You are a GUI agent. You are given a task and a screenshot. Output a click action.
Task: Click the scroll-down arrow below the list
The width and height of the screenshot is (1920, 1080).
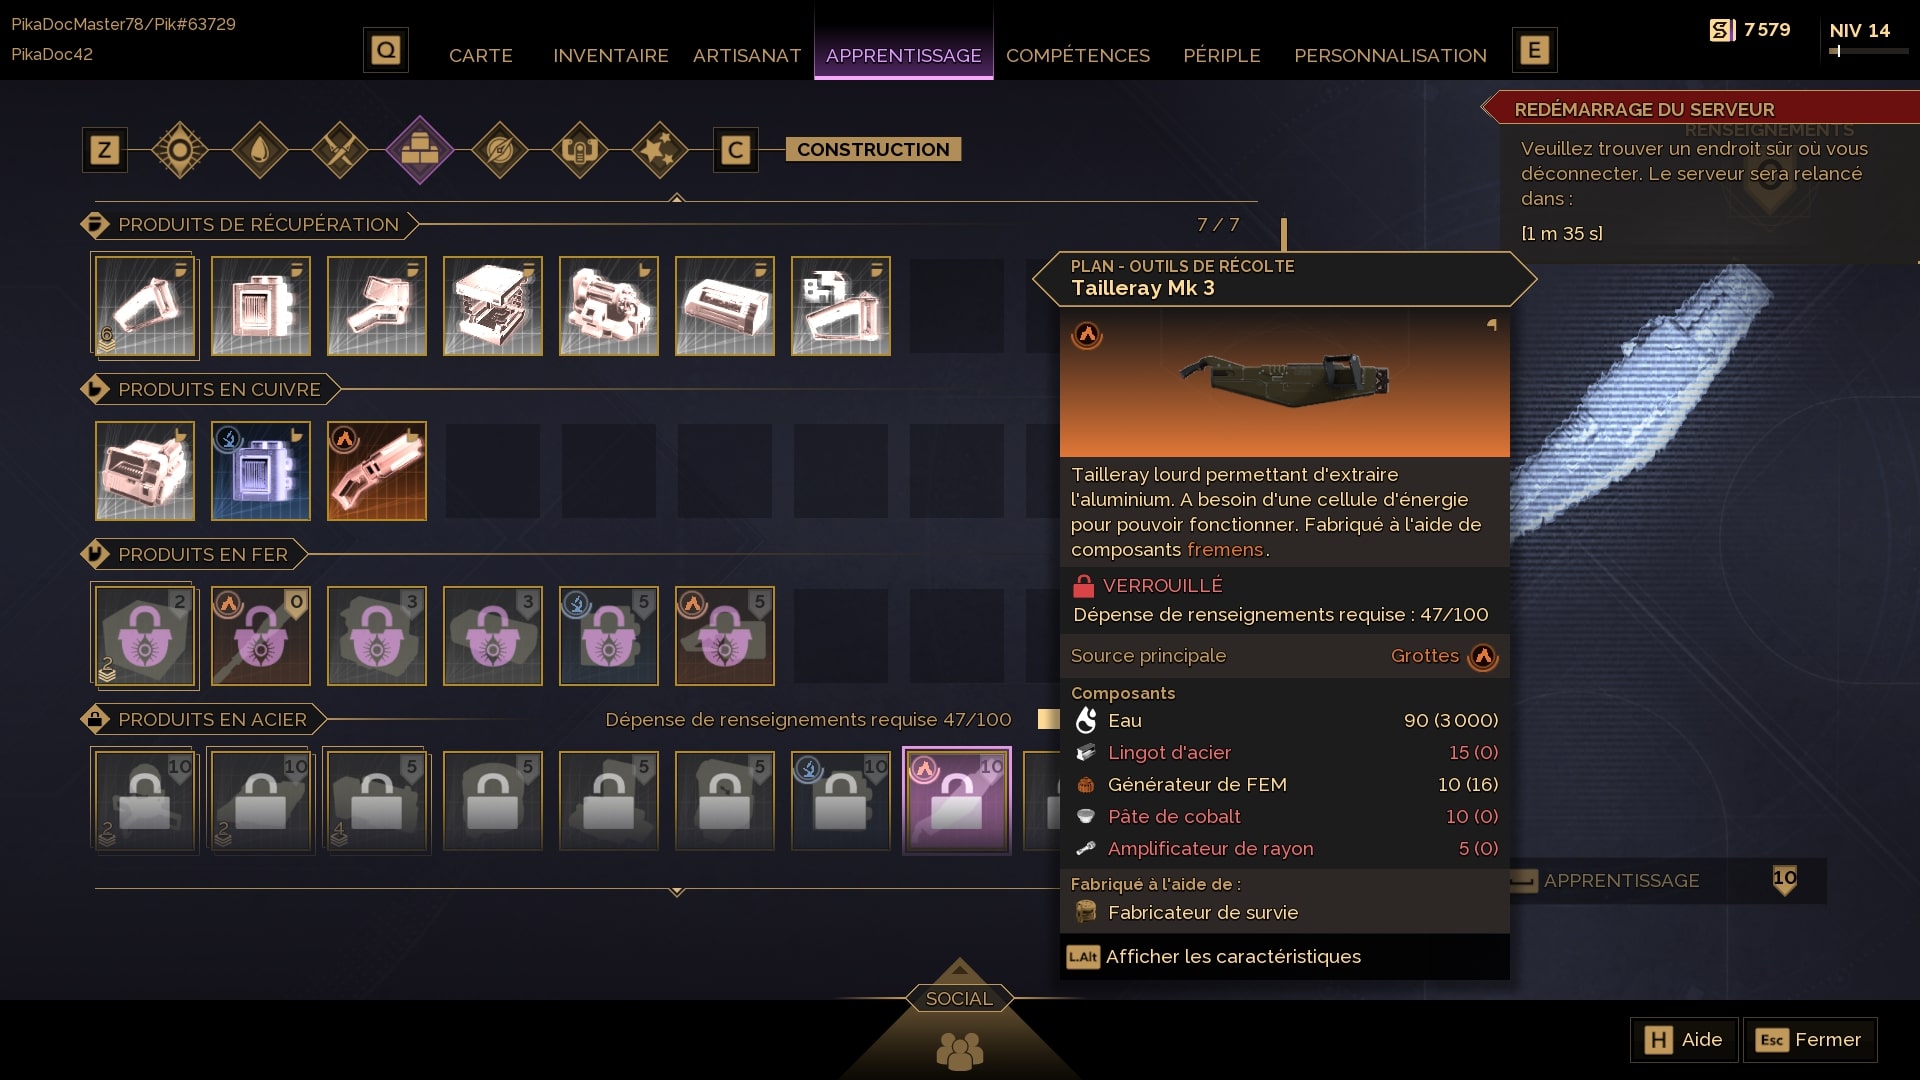click(x=677, y=890)
